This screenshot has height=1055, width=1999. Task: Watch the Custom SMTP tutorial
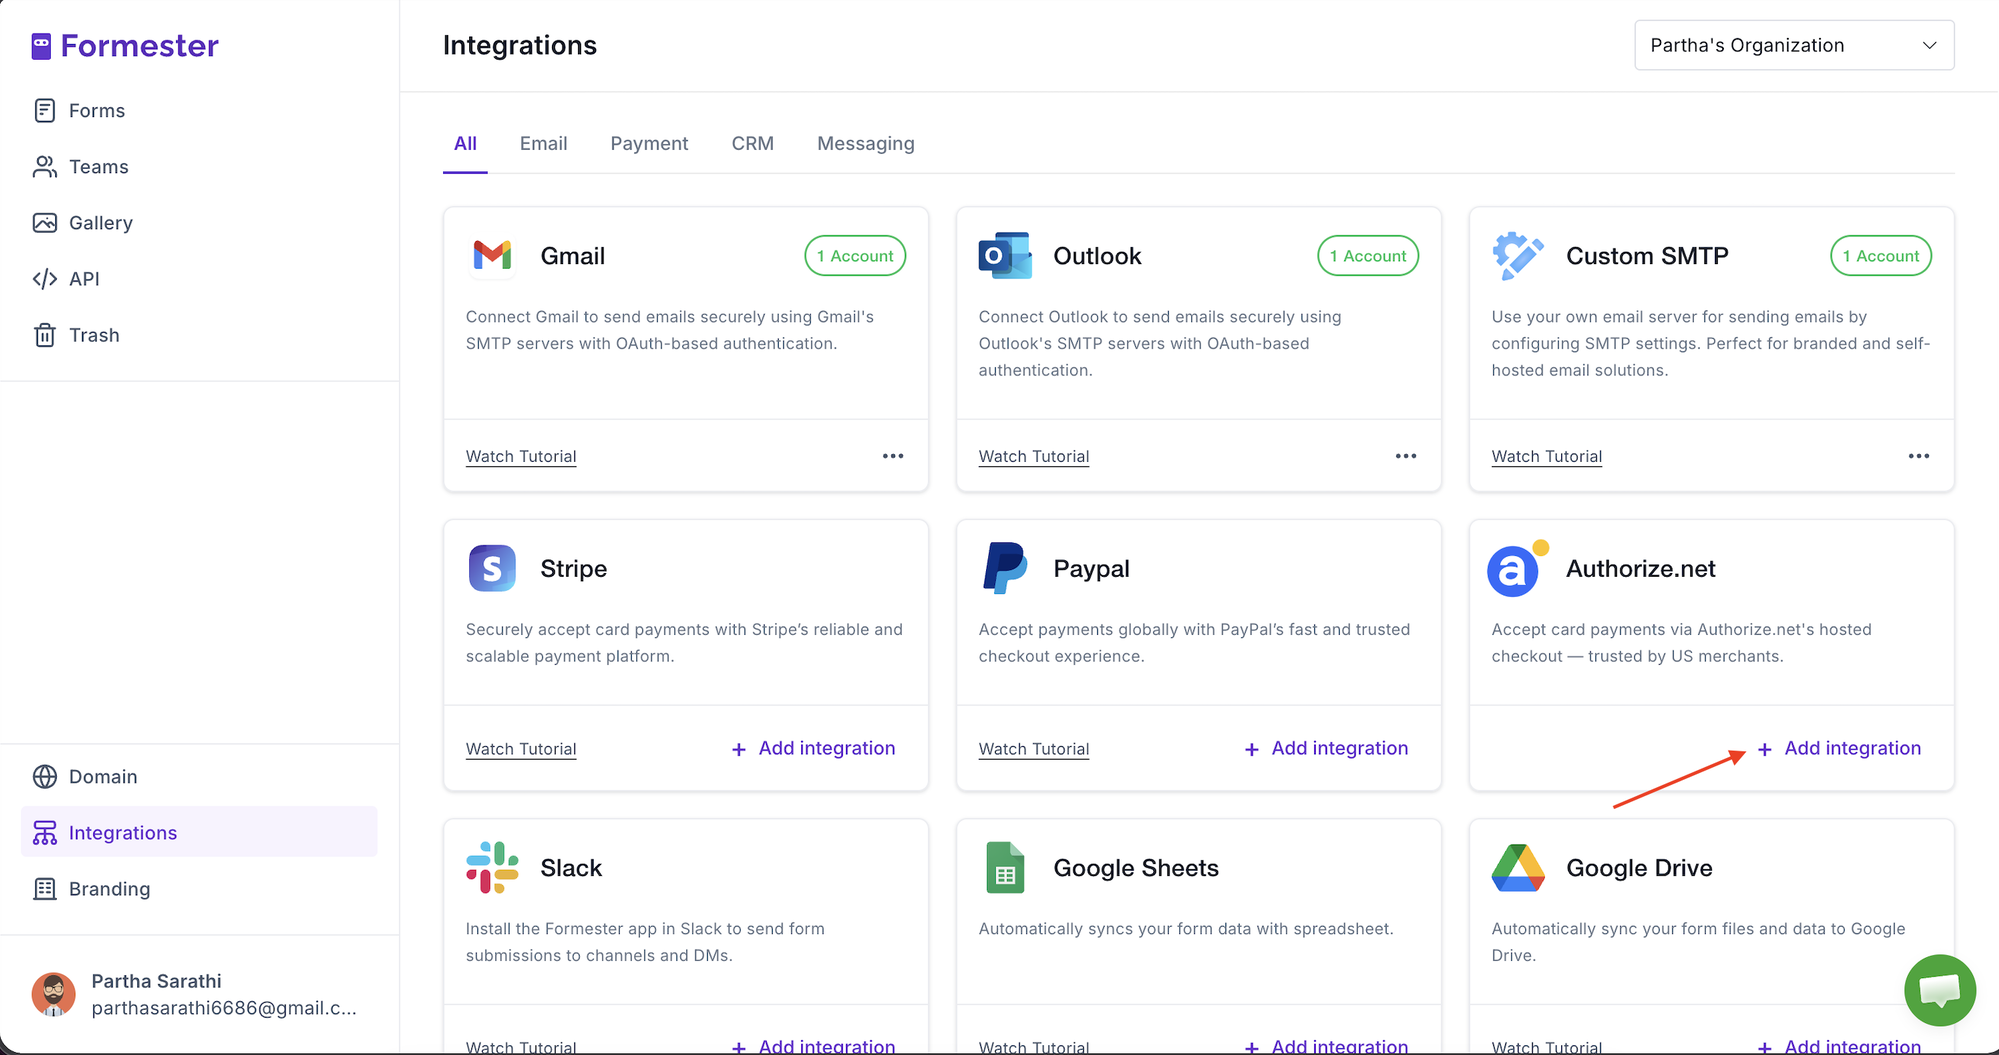[x=1547, y=457]
